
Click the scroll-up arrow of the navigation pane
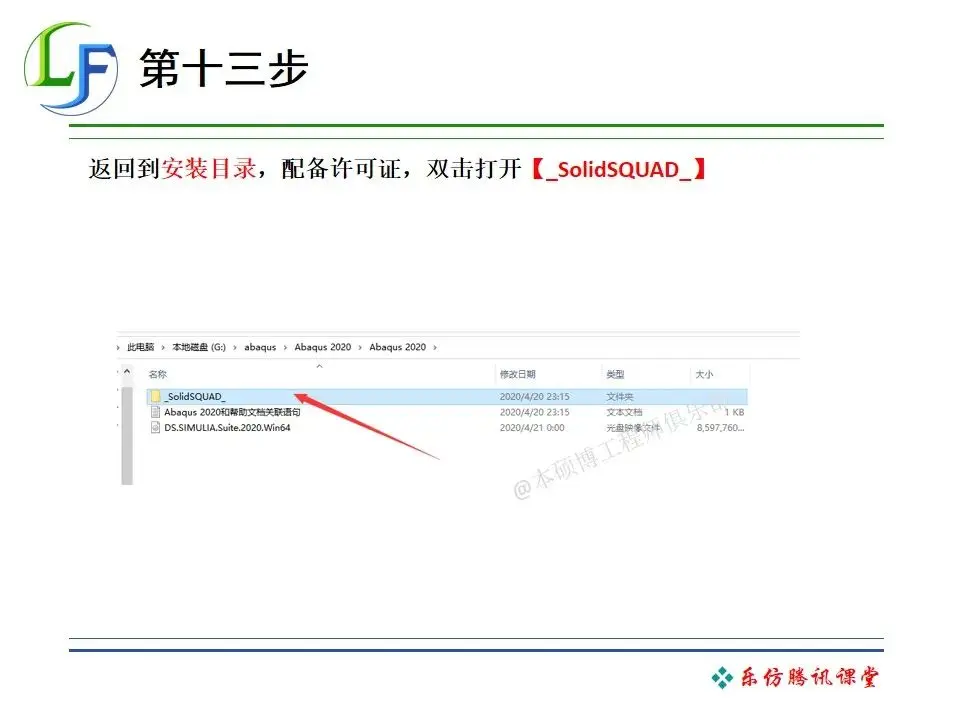[127, 372]
